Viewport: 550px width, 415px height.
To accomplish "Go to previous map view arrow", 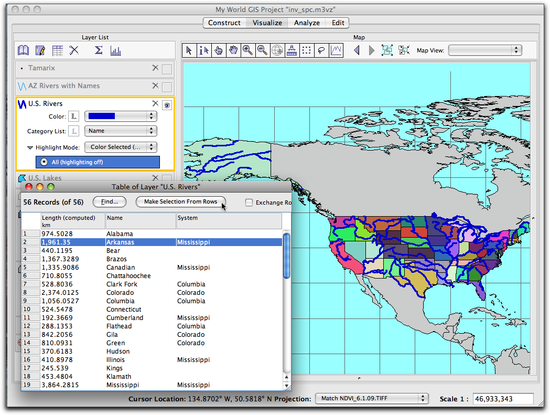I will pyautogui.click(x=357, y=51).
